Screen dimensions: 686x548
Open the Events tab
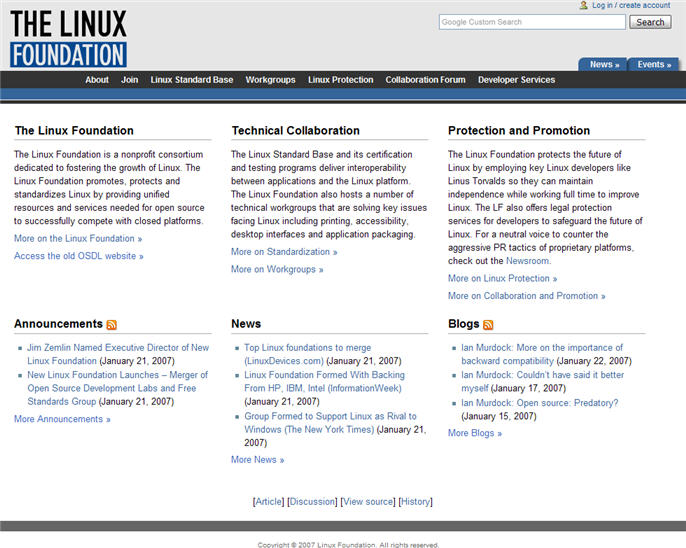point(654,64)
